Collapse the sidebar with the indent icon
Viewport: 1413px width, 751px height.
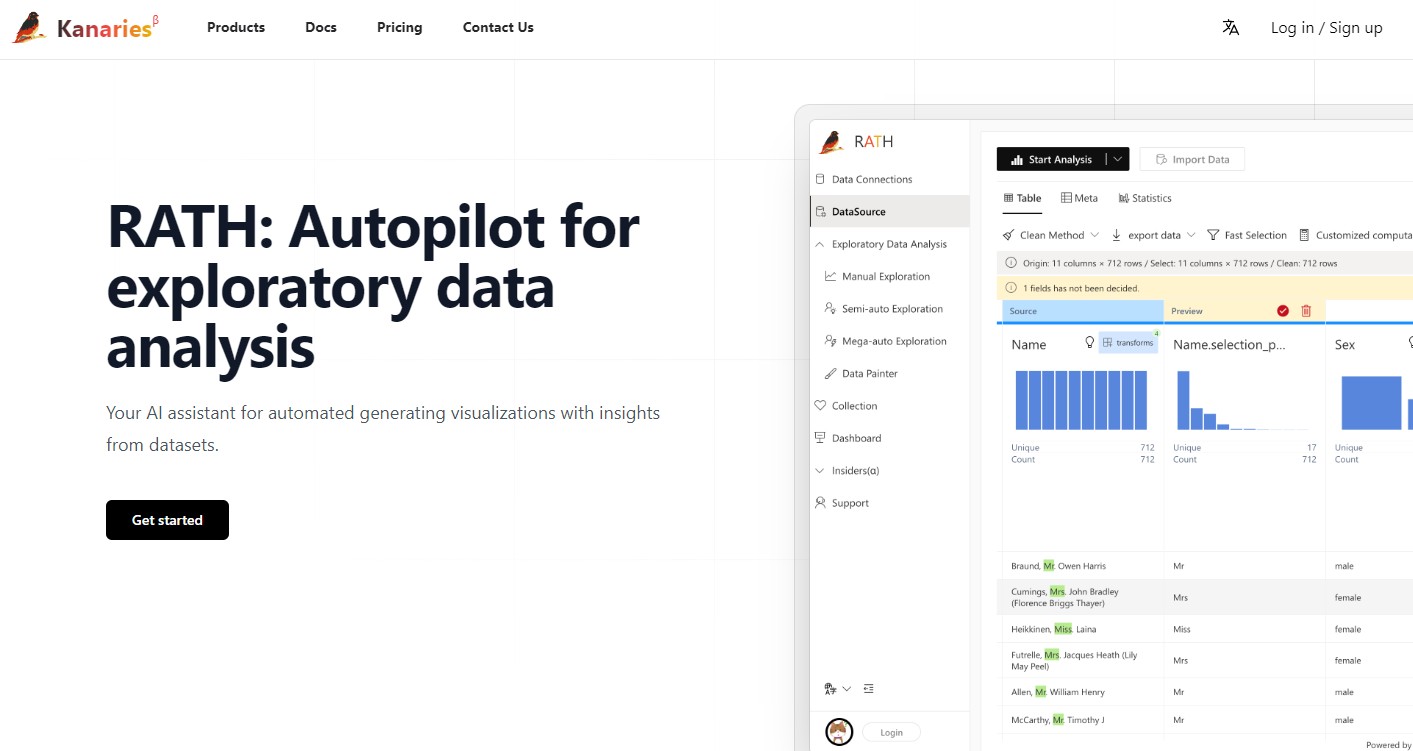pos(868,688)
